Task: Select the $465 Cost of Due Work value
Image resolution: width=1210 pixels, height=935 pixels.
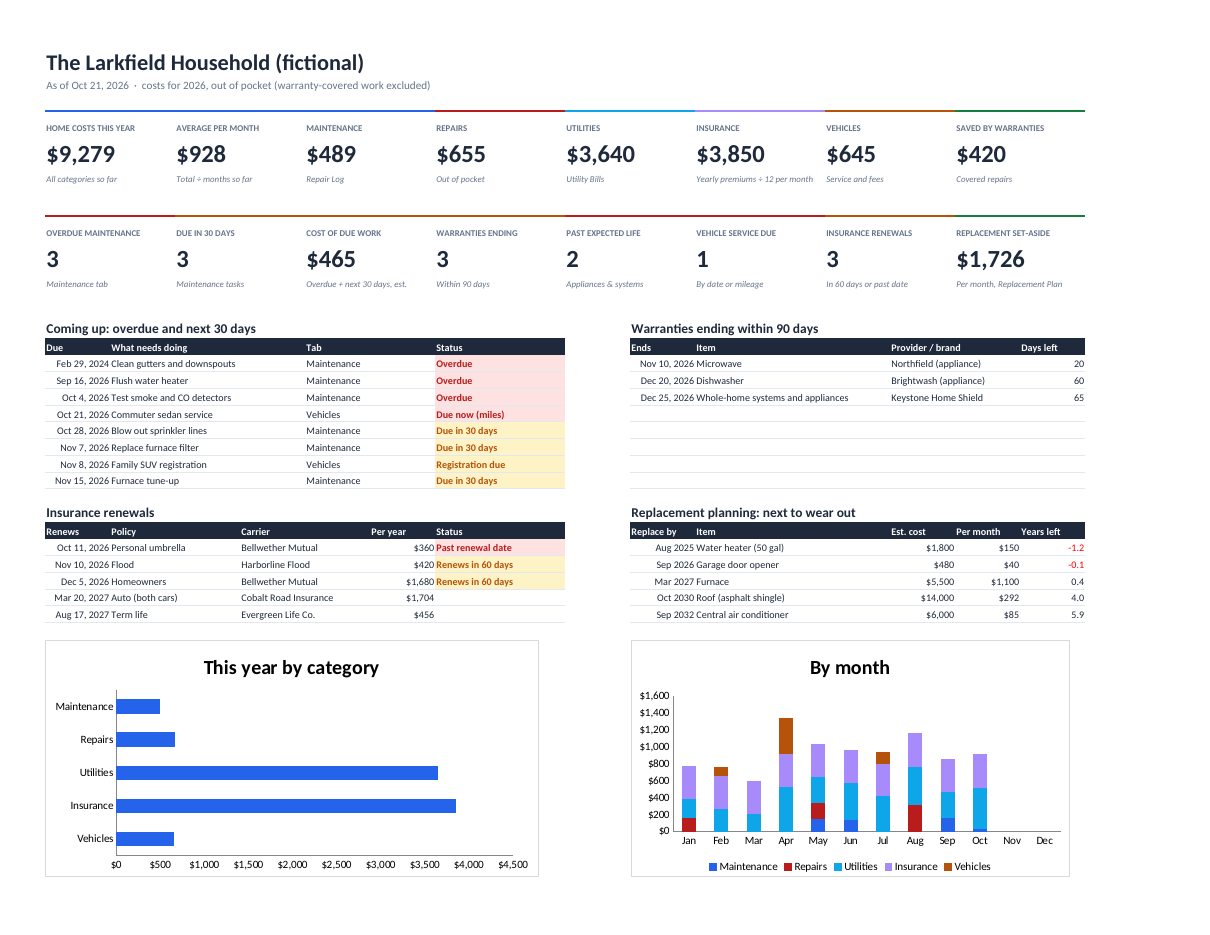Action: [x=331, y=259]
